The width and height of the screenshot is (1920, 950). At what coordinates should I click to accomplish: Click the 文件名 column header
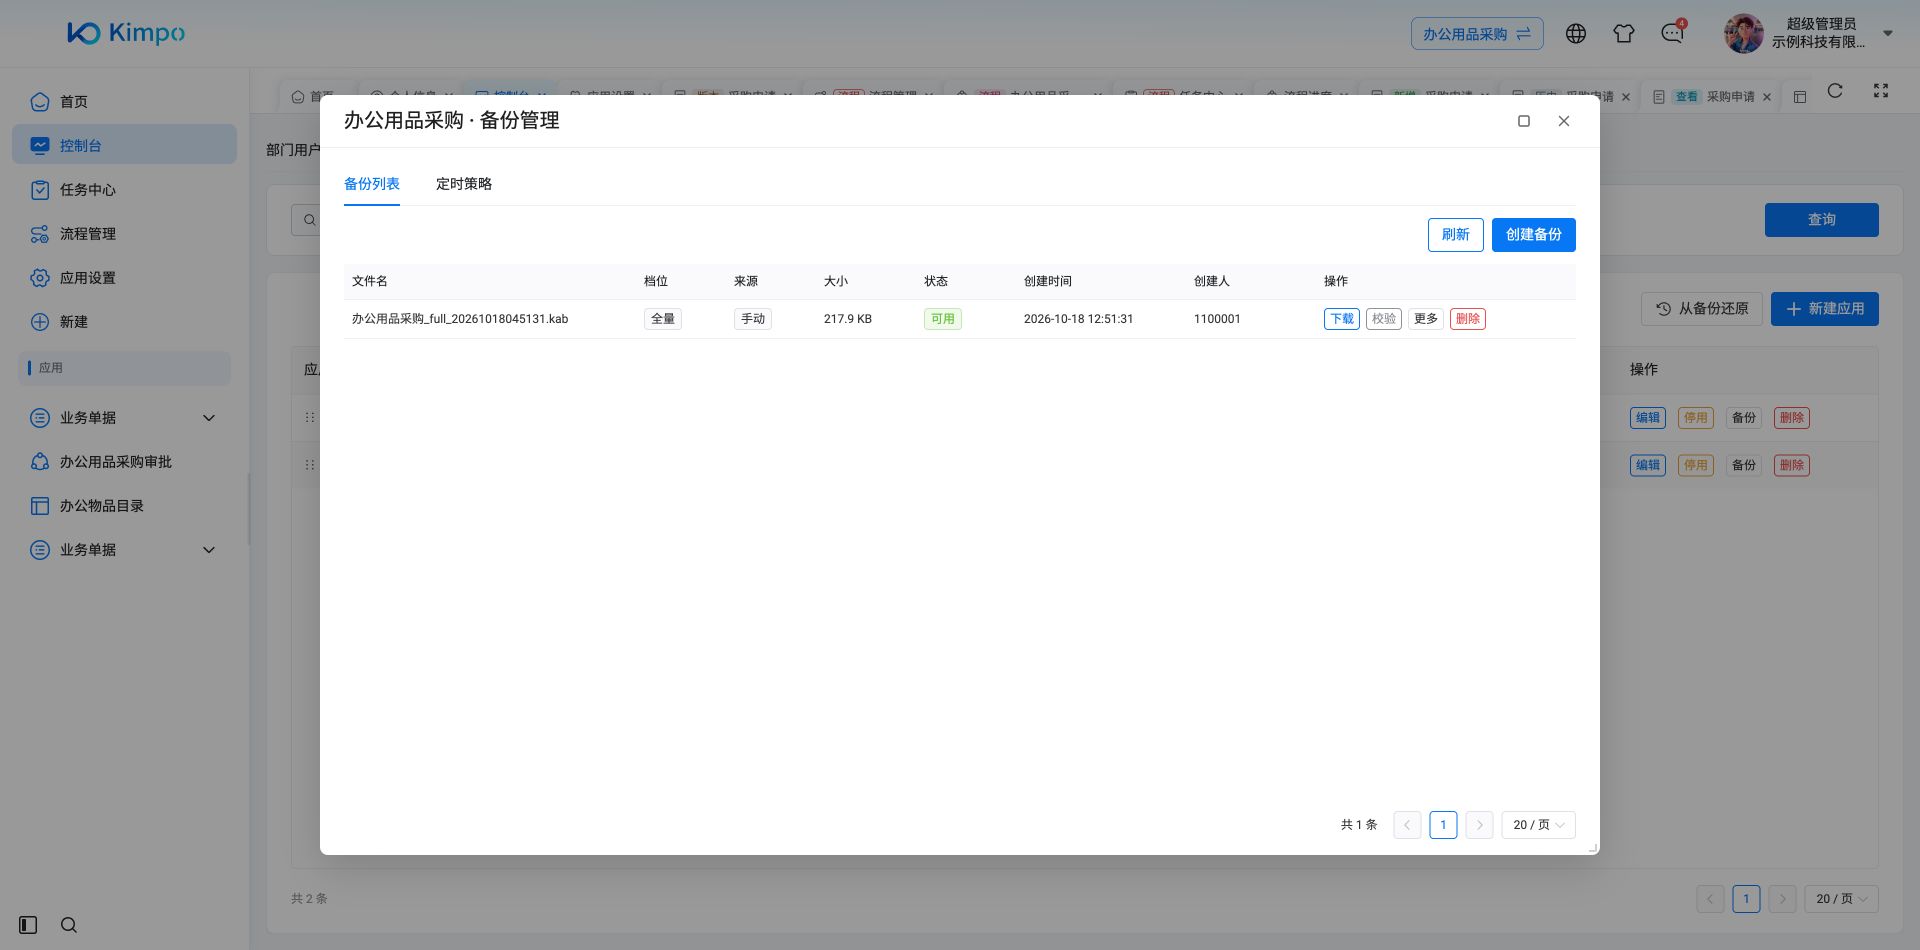coord(370,281)
